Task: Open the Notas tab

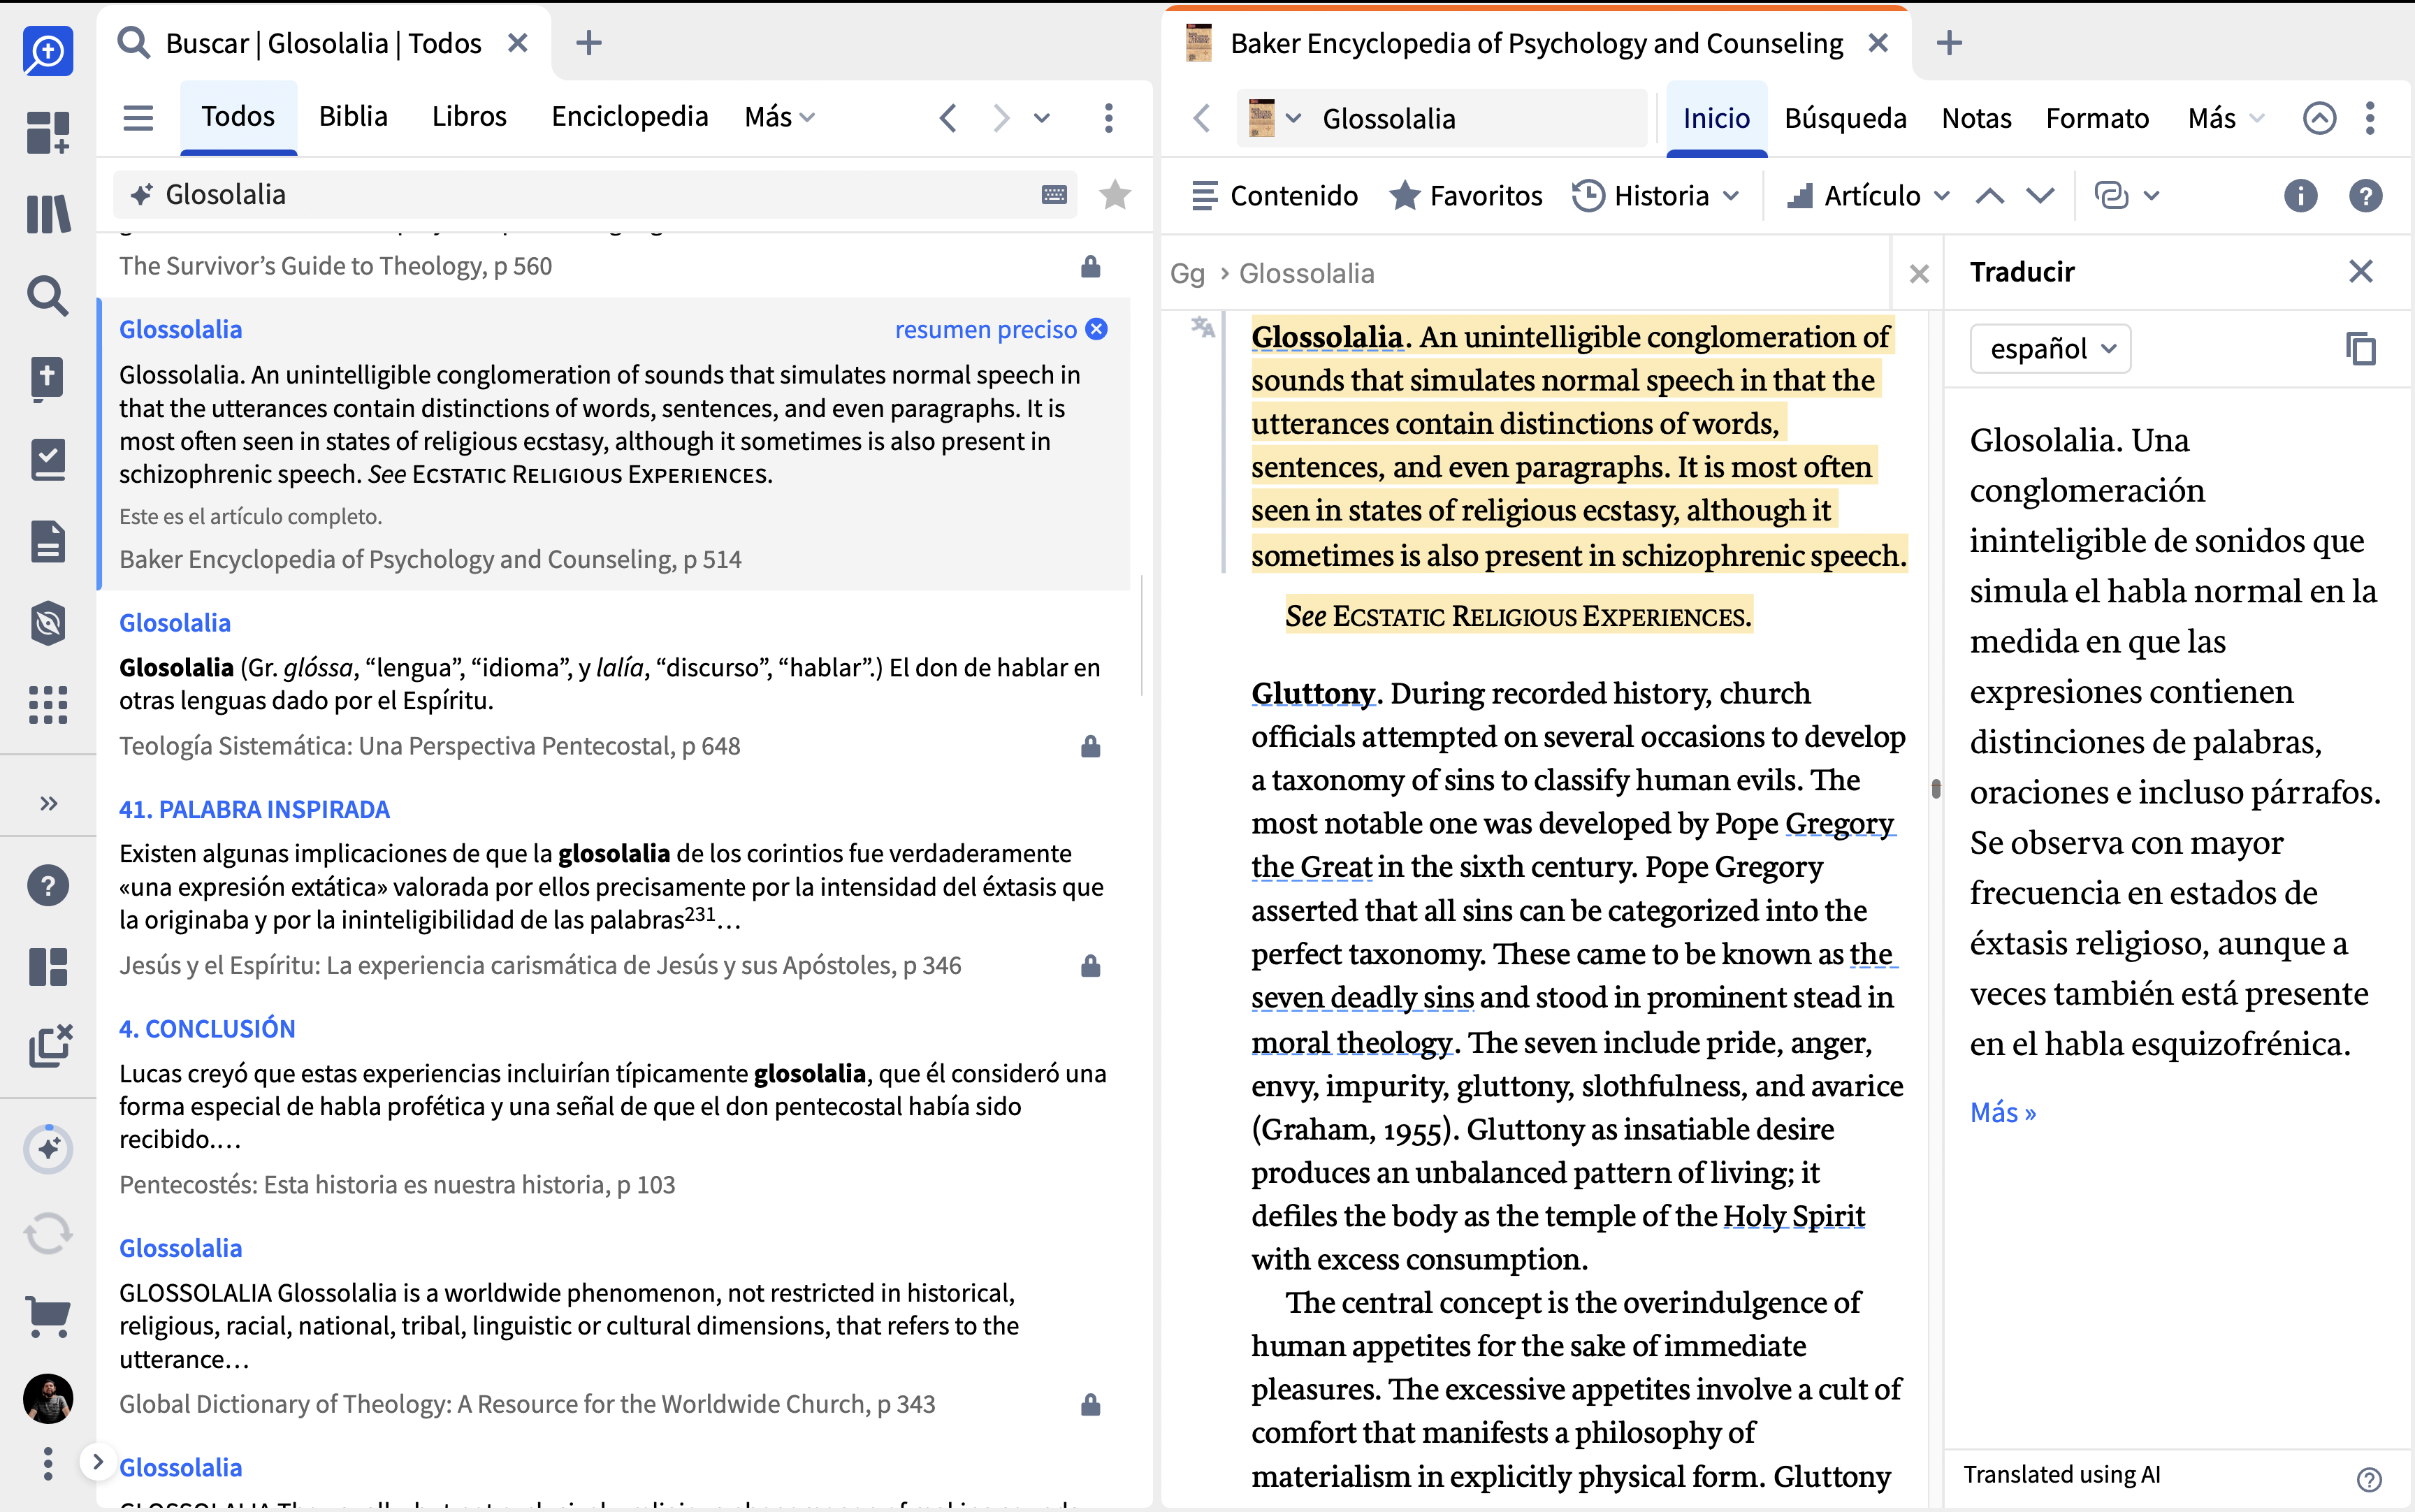Action: click(x=1976, y=118)
